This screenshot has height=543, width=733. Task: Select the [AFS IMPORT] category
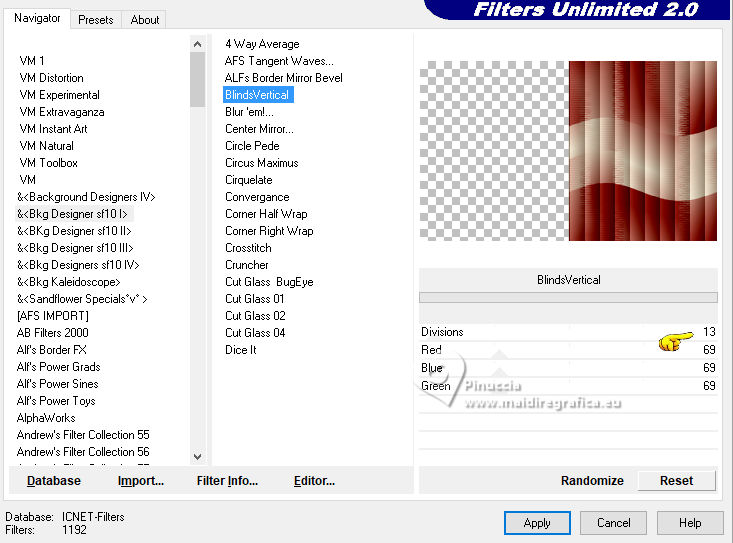[52, 316]
